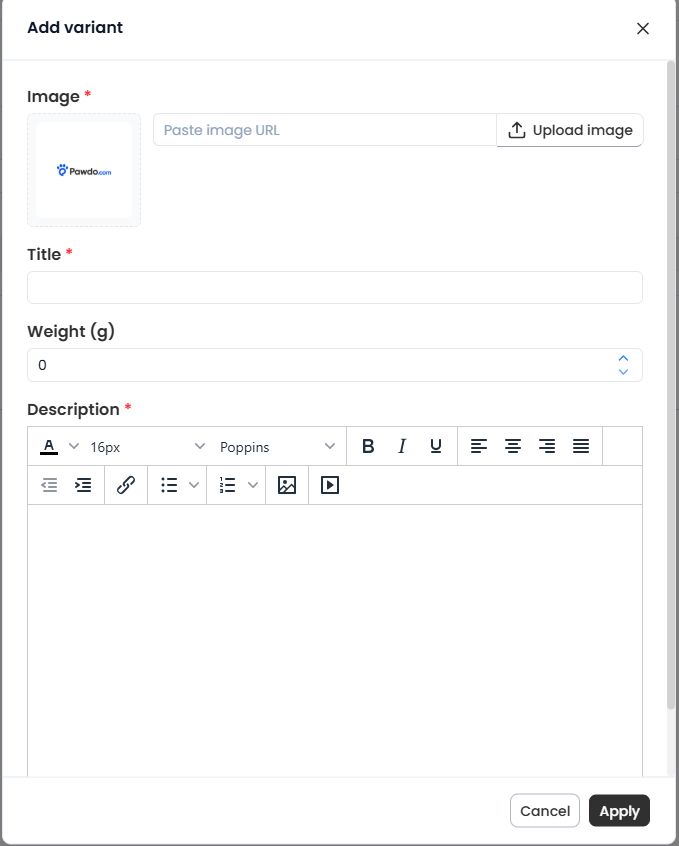Expand bullet list style options
This screenshot has width=679, height=846.
pyautogui.click(x=194, y=485)
